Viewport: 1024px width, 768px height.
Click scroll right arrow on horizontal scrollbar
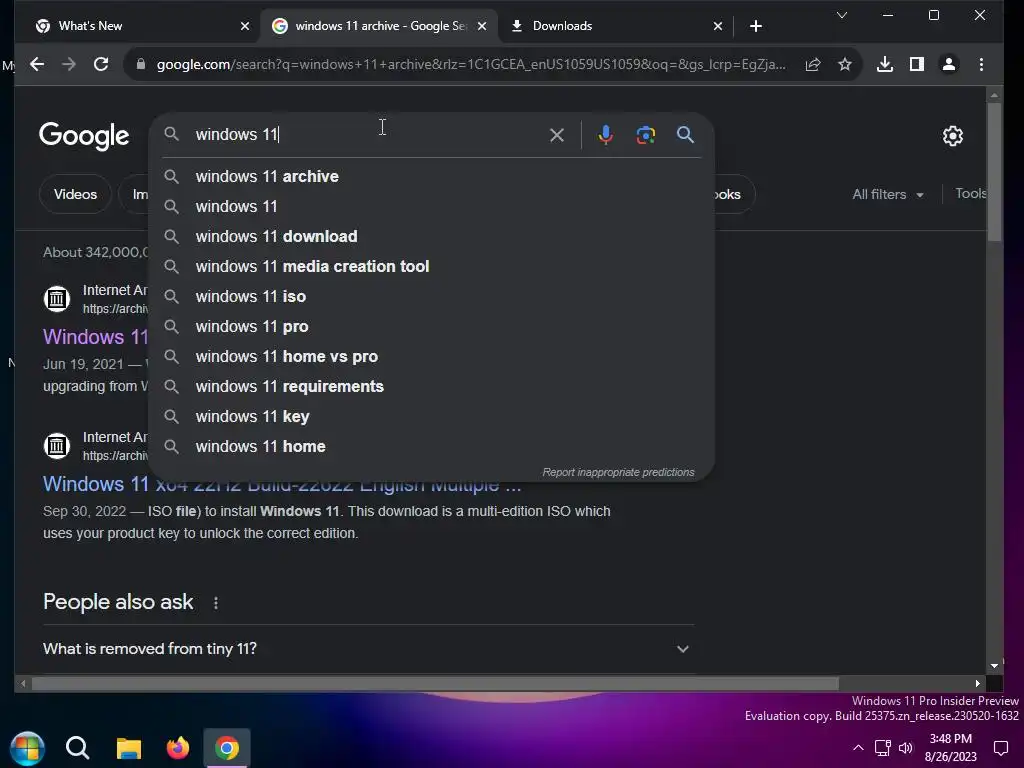[978, 684]
